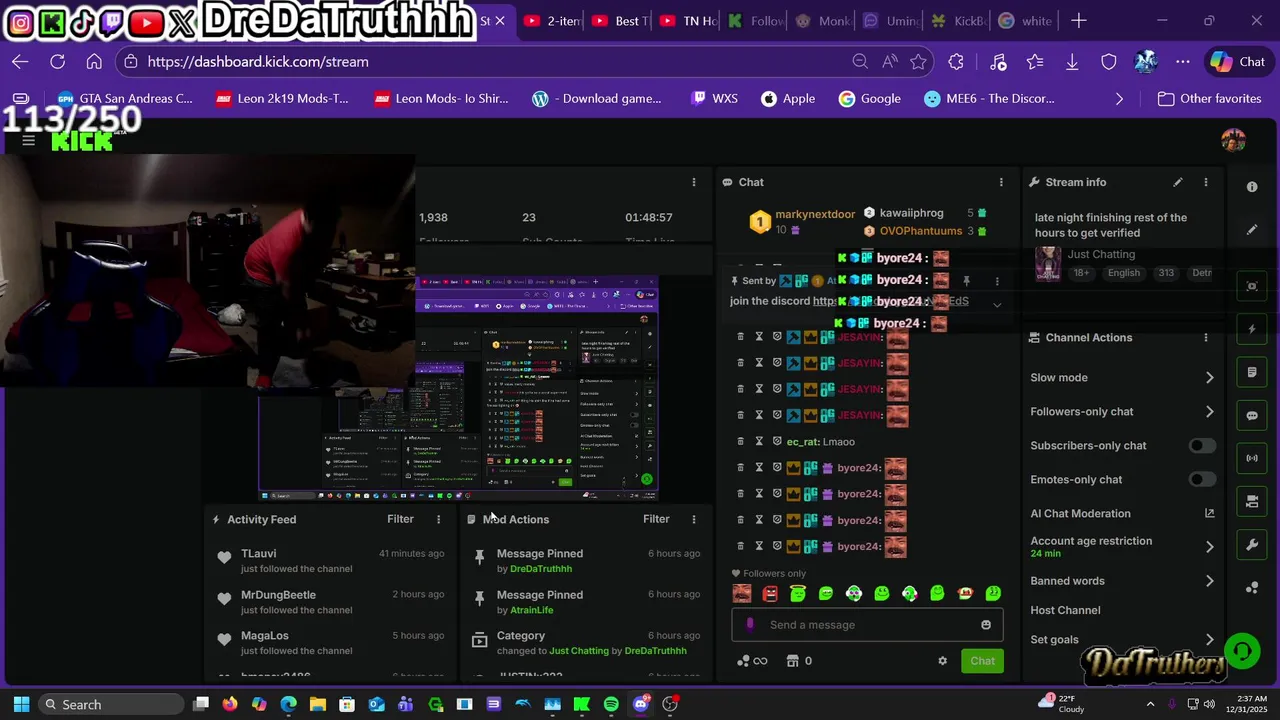Unpin the pinned chat message pin icon
The image size is (1280, 720).
coord(966,281)
